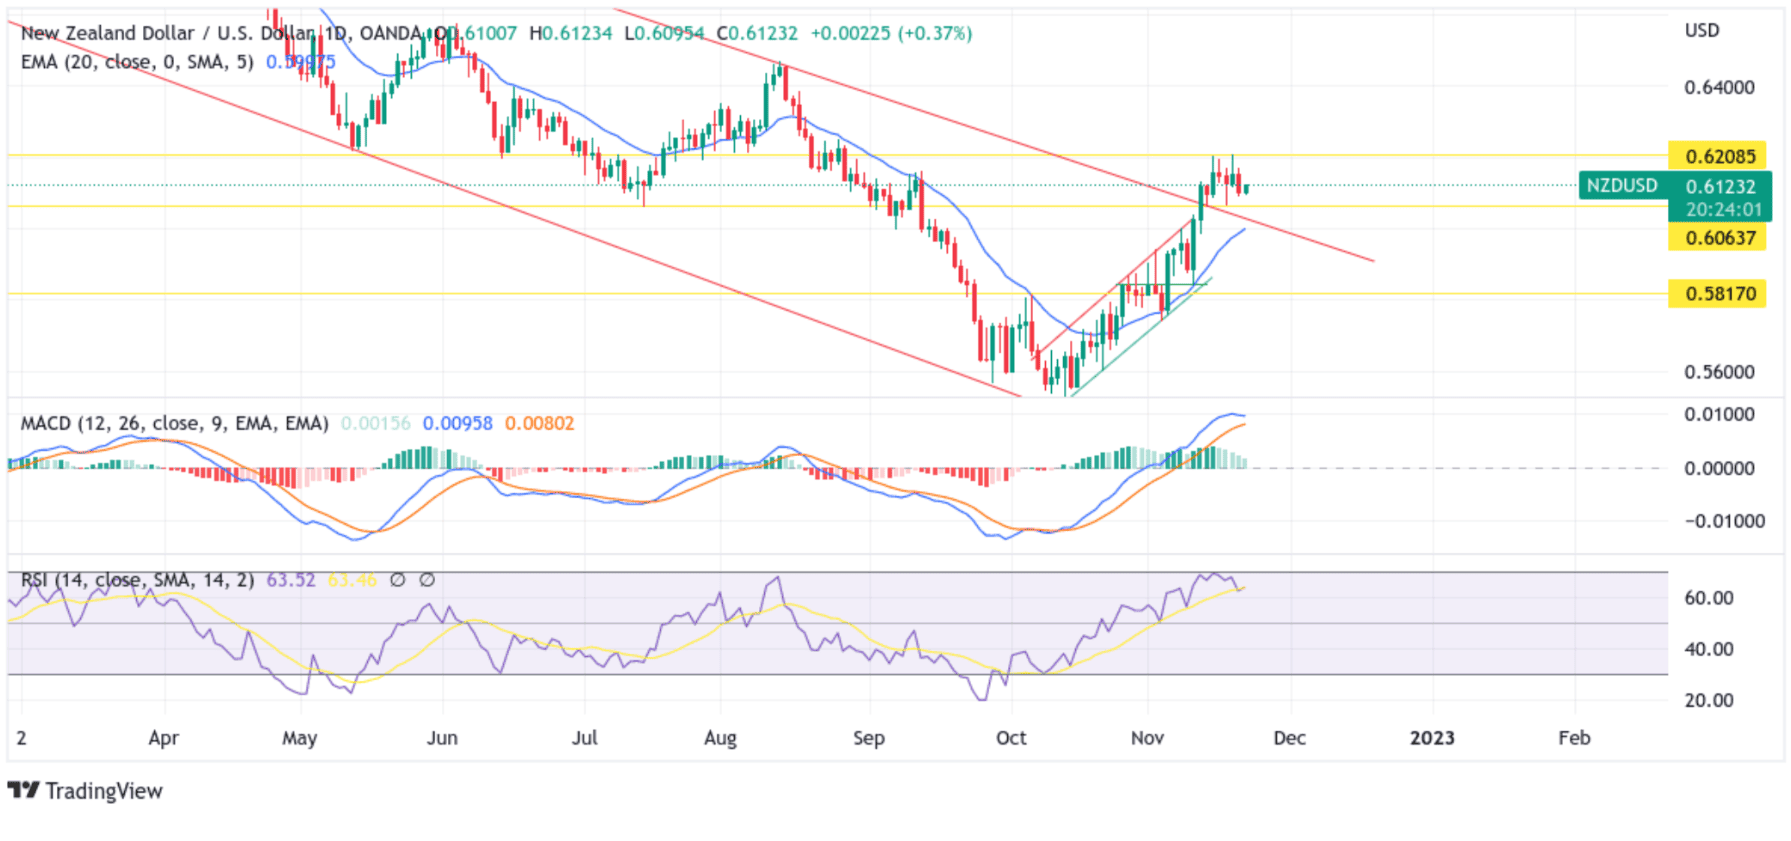Image resolution: width=1791 pixels, height=841 pixels.
Task: Click the USD currency label on the price axis
Action: click(x=1702, y=30)
